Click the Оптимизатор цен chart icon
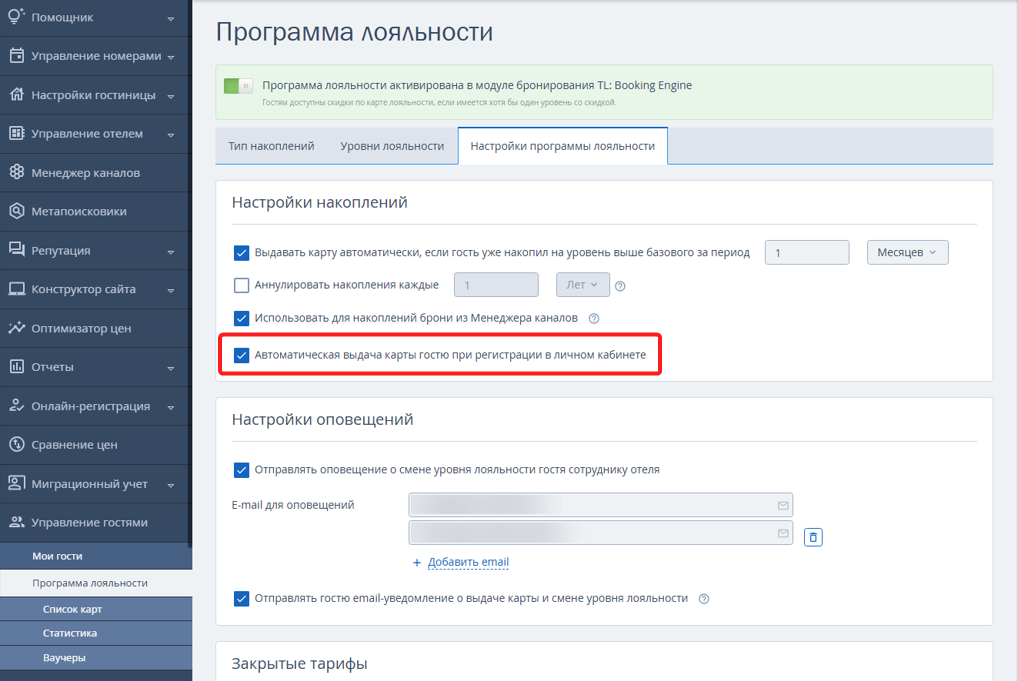 (x=16, y=328)
